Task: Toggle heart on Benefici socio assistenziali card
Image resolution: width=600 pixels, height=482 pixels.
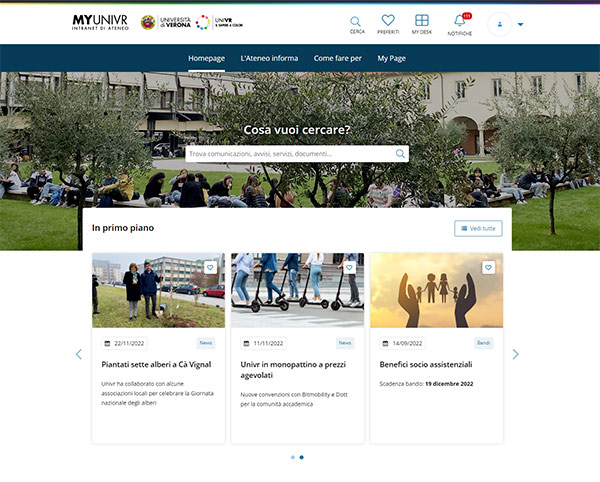Action: click(x=489, y=267)
